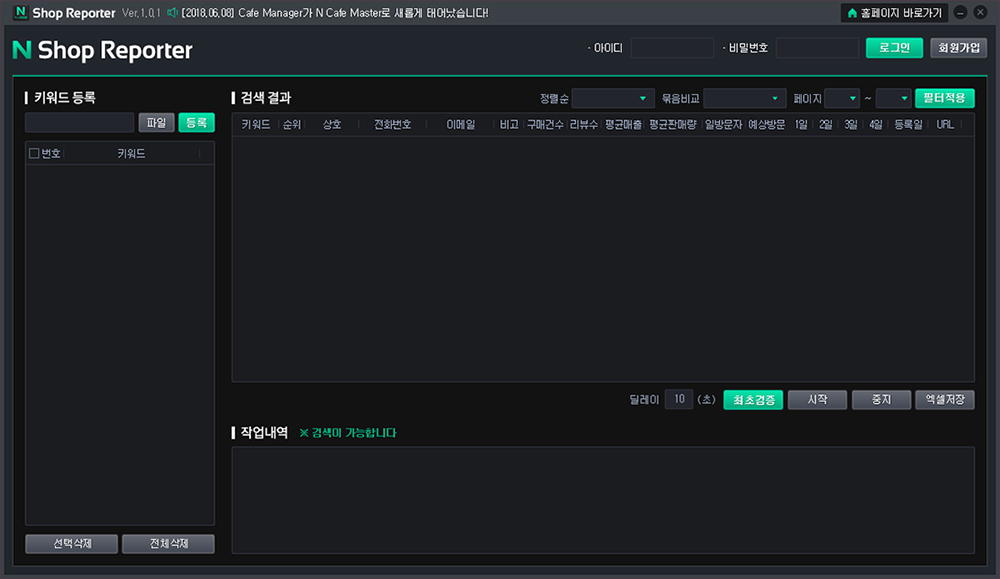Click inside the 작업내역 work log area

click(603, 500)
